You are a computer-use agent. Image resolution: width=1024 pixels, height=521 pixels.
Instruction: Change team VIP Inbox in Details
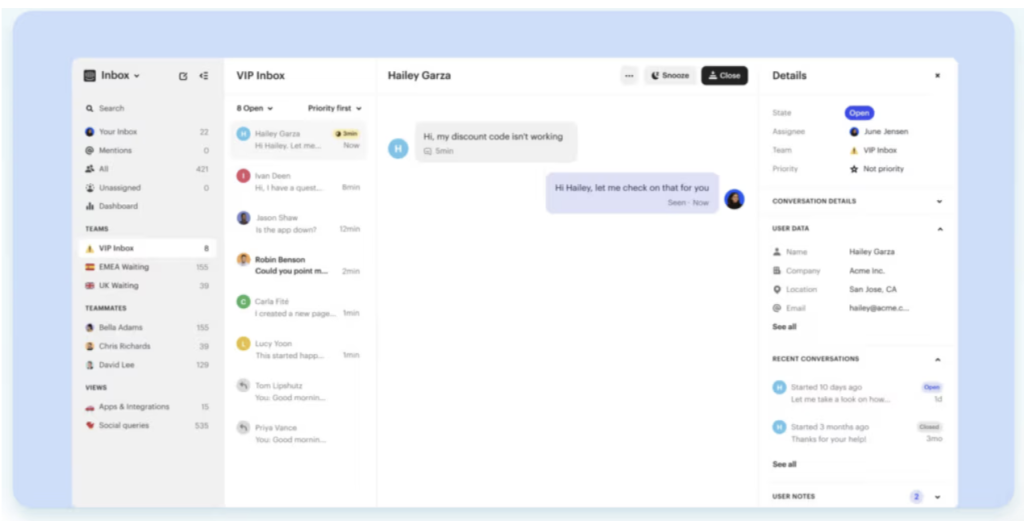pos(873,150)
